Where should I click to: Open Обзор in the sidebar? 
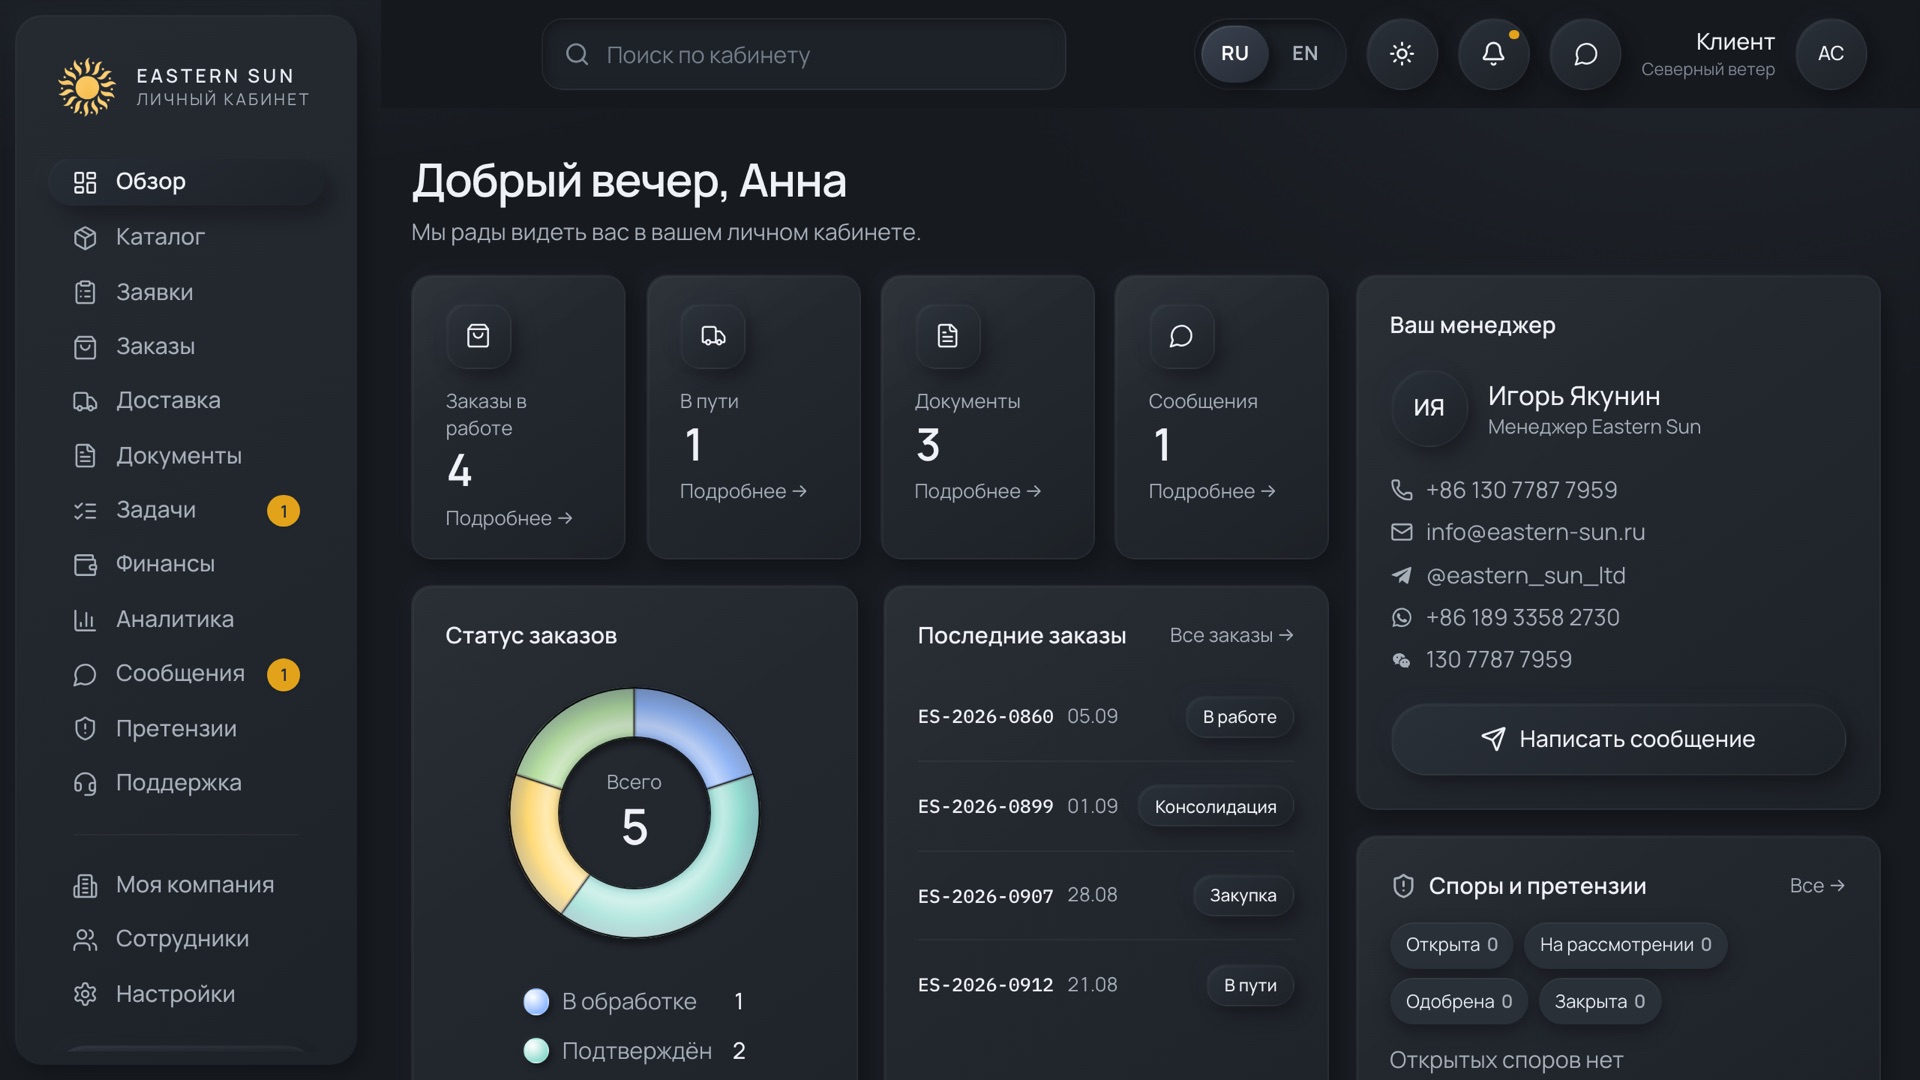pos(187,182)
